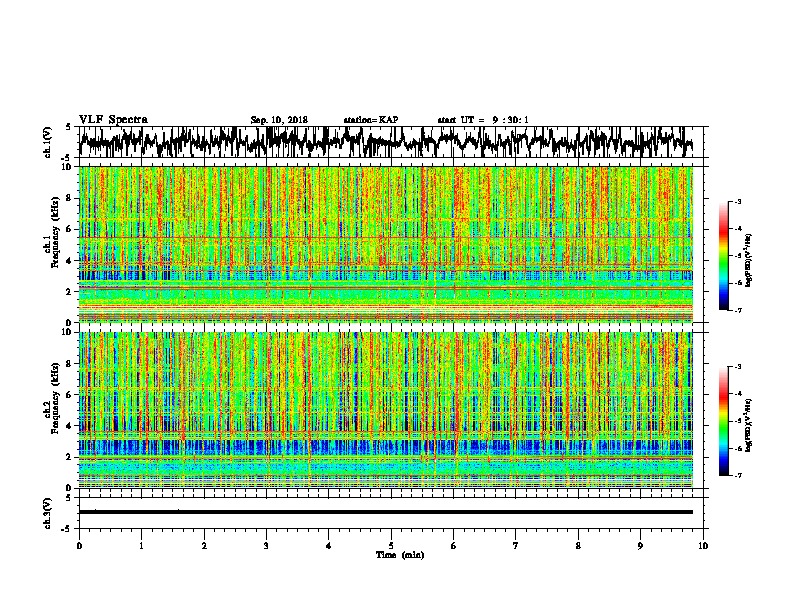Viewport: 792px width, 612px height.
Task: Click the "8" kHz tick on ch.1 frequency axis
Action: tap(70, 198)
